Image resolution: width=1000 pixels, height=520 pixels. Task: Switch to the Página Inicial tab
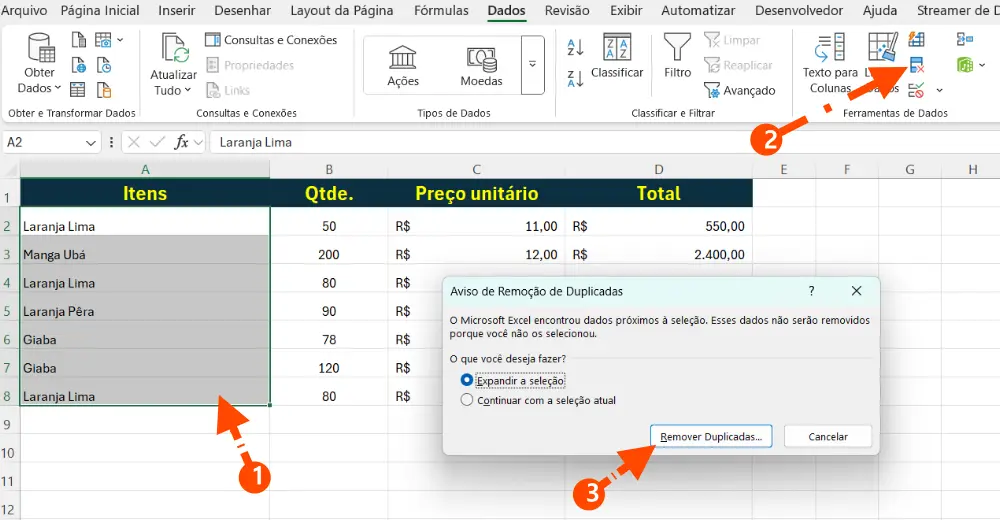tap(100, 11)
